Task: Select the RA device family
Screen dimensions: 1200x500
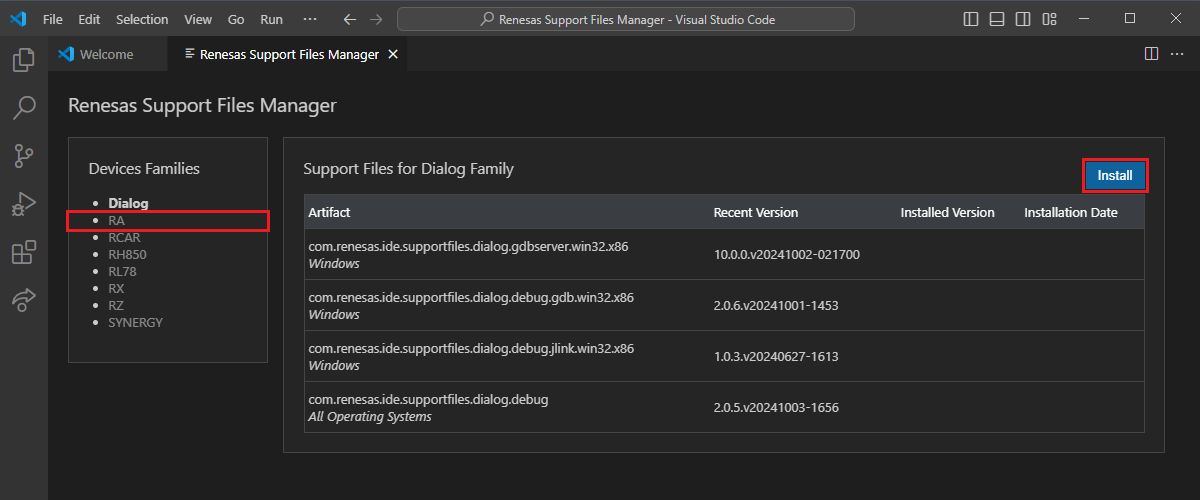Action: (116, 220)
